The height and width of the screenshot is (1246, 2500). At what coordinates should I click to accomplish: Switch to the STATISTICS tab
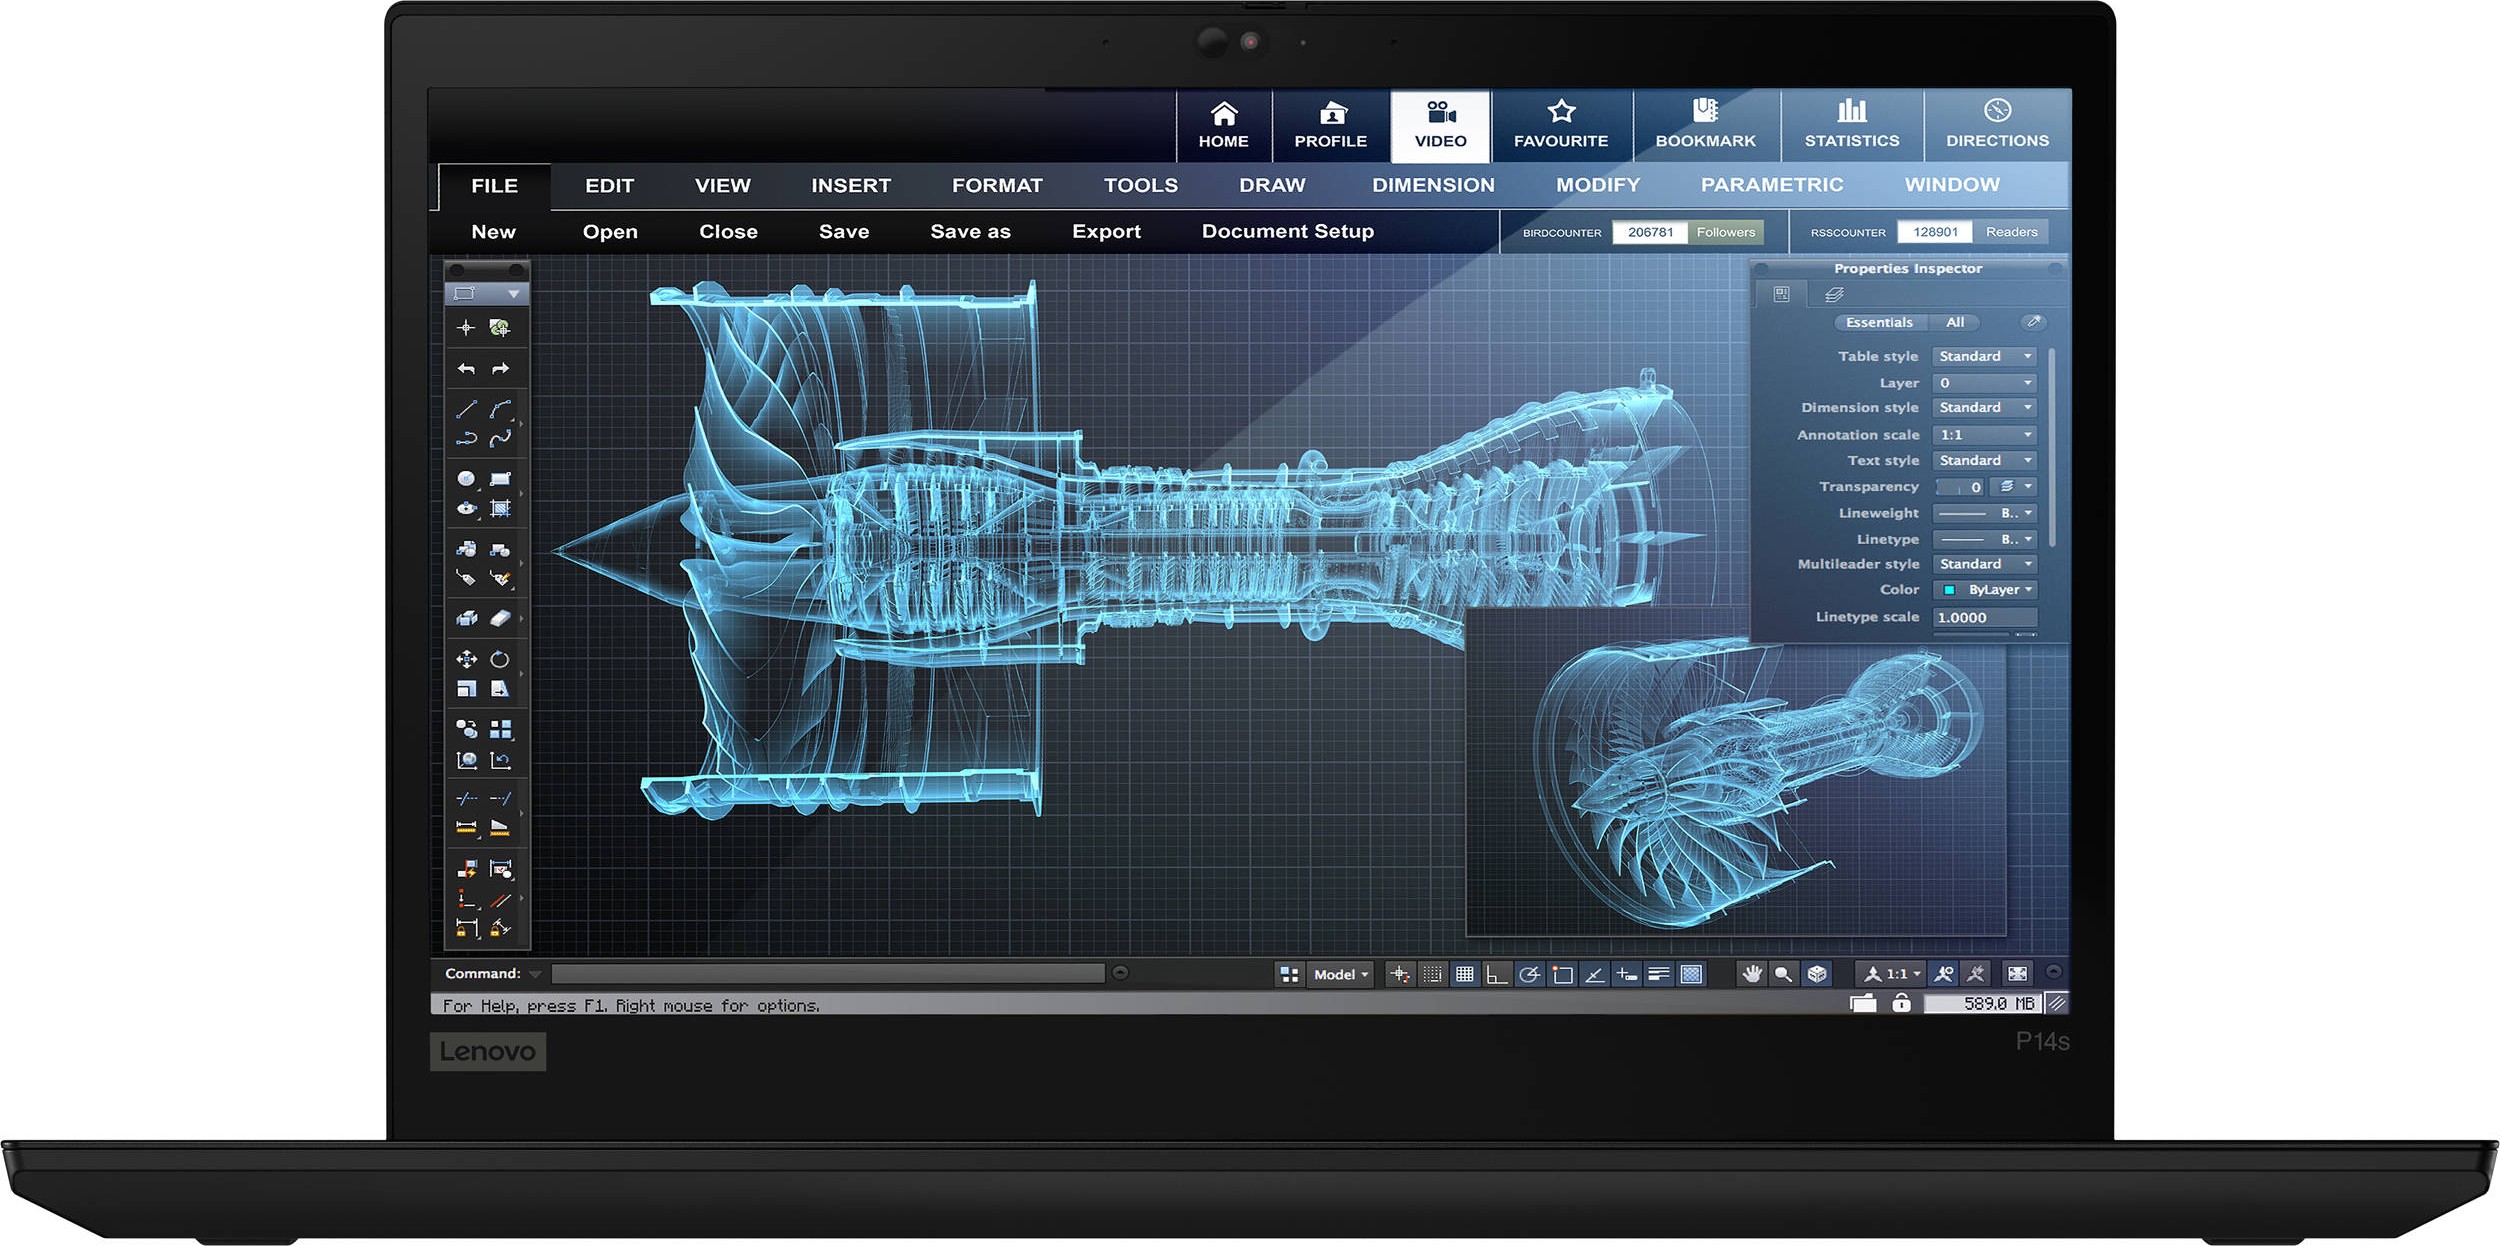pyautogui.click(x=1851, y=126)
